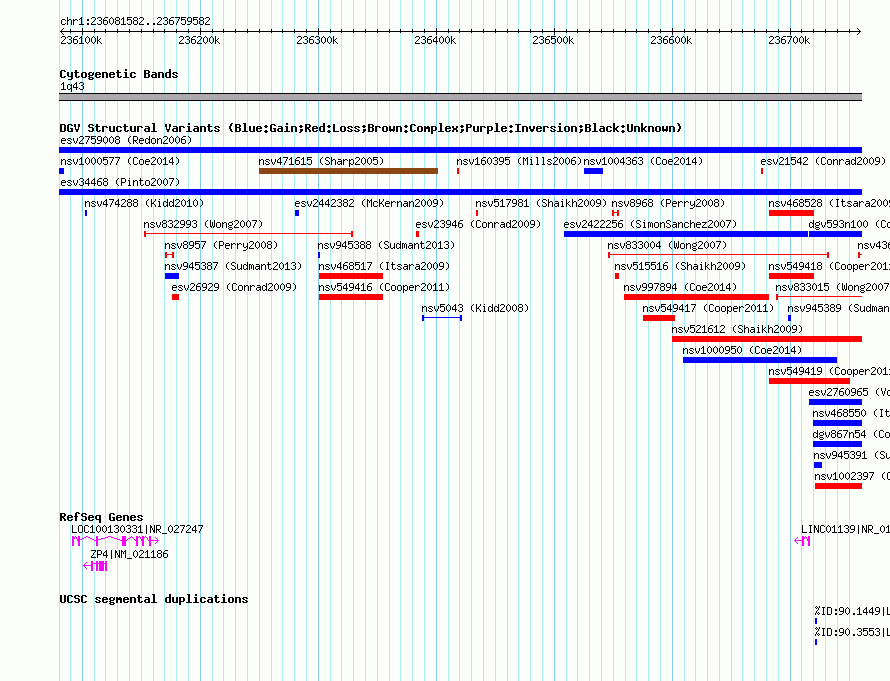Click the nsv1002397 red bar
The height and width of the screenshot is (681, 890).
point(838,486)
